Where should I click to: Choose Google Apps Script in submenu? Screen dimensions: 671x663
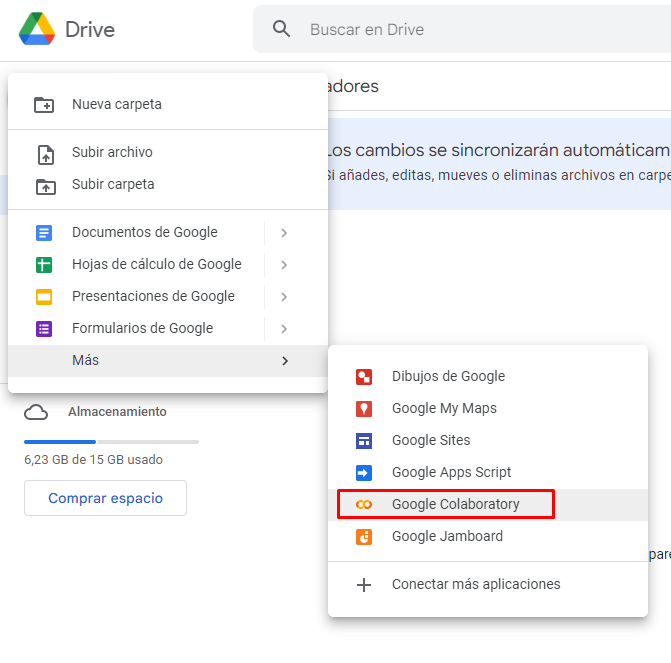pos(451,472)
